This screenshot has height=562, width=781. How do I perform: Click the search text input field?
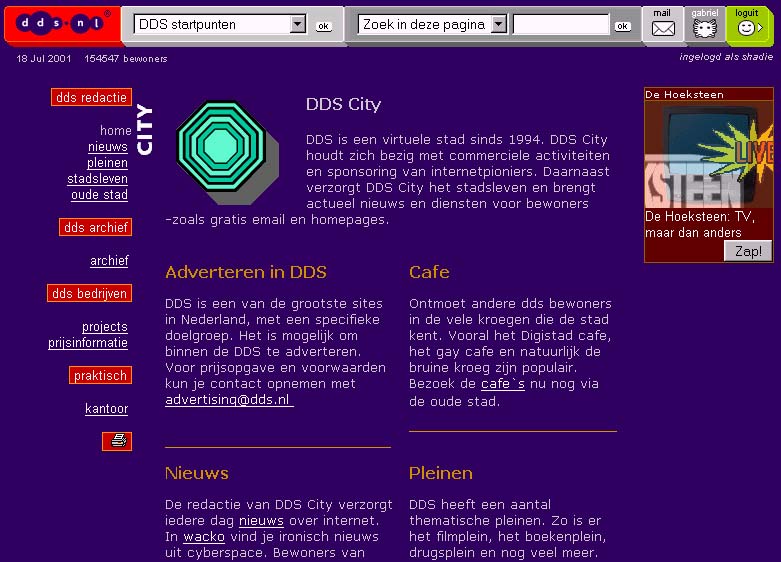(560, 25)
